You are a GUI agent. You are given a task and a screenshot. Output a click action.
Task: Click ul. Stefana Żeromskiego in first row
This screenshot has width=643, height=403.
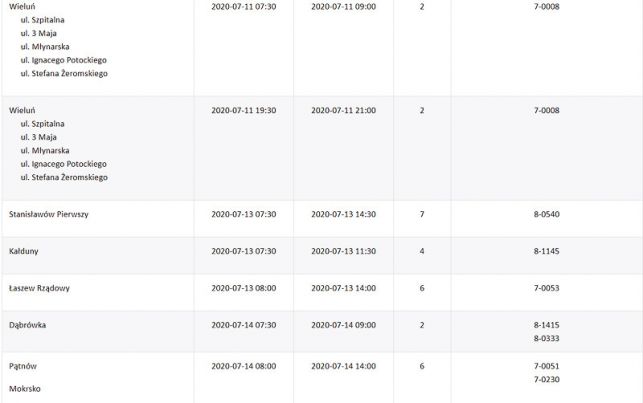click(x=64, y=74)
